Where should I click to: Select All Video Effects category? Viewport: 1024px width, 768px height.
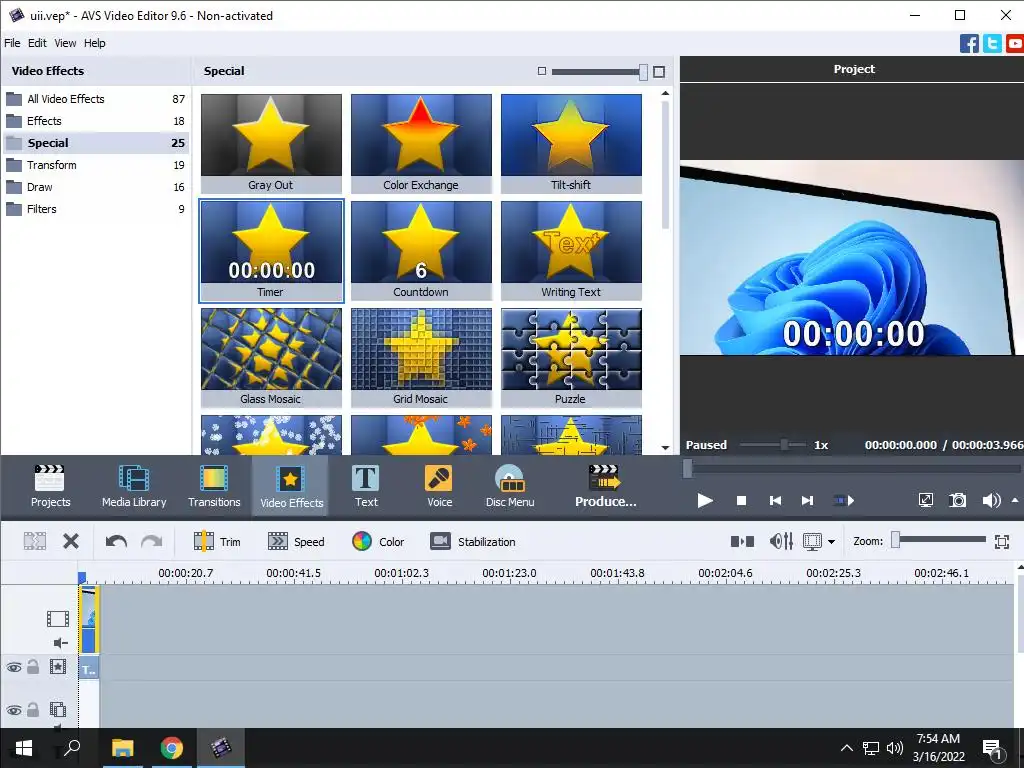(x=95, y=99)
